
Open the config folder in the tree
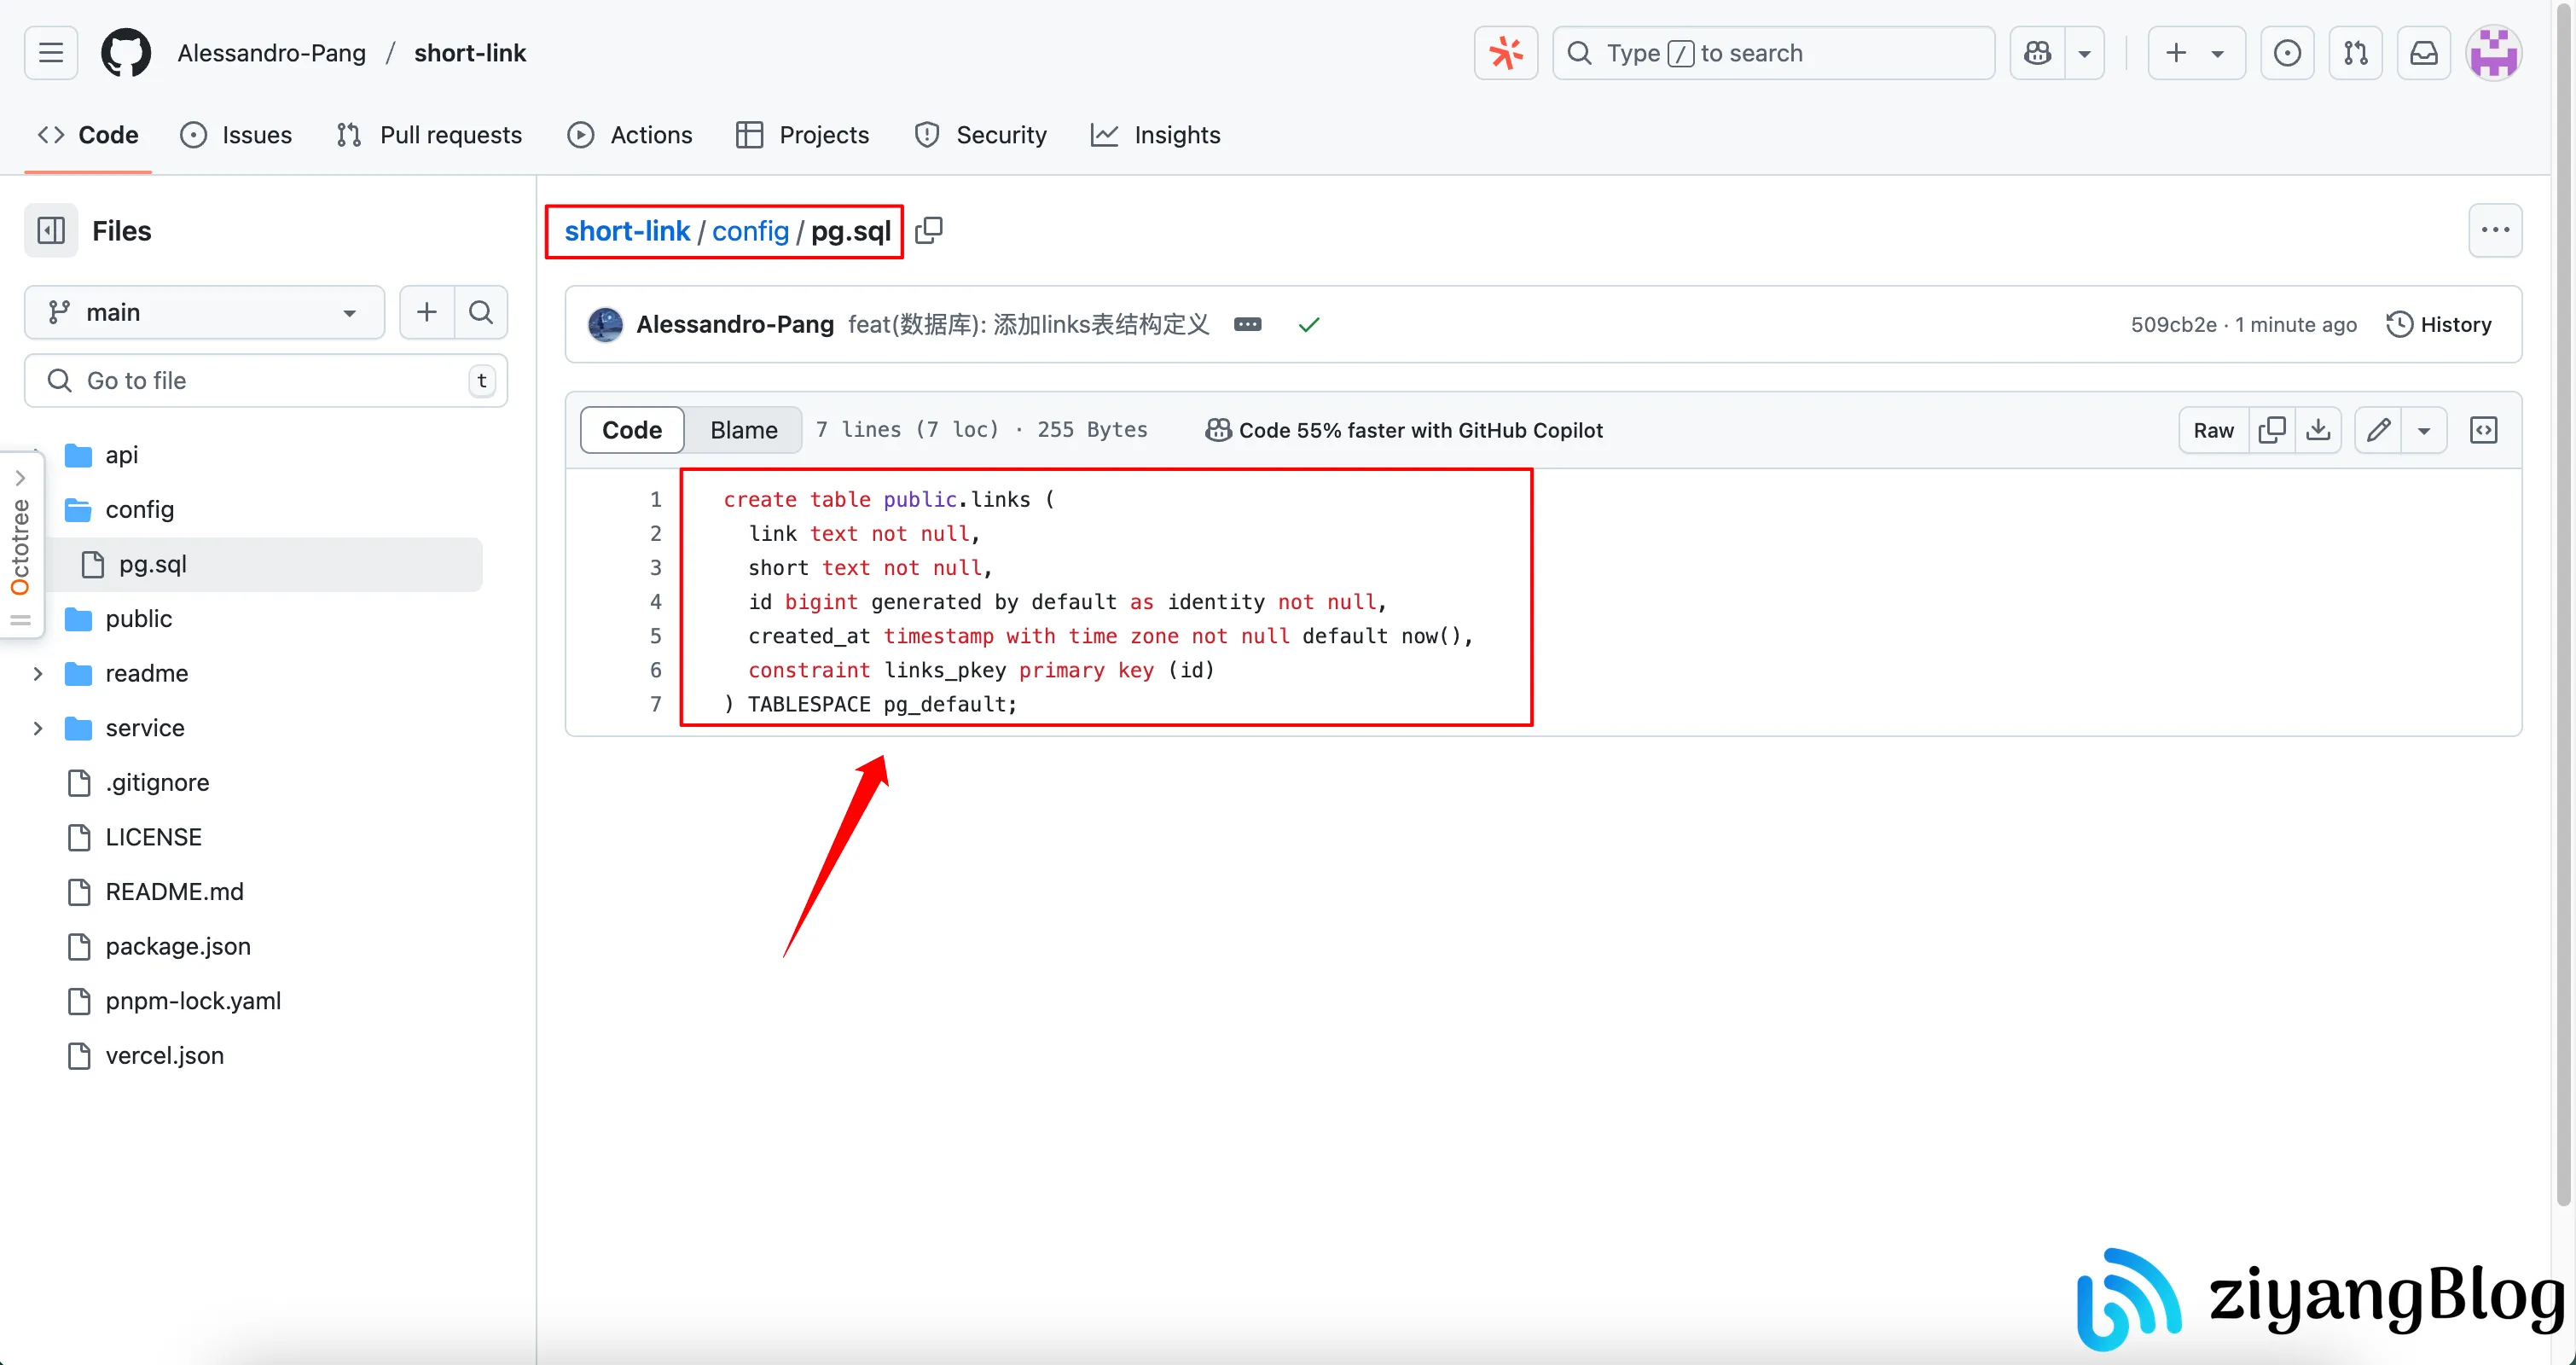(140, 509)
